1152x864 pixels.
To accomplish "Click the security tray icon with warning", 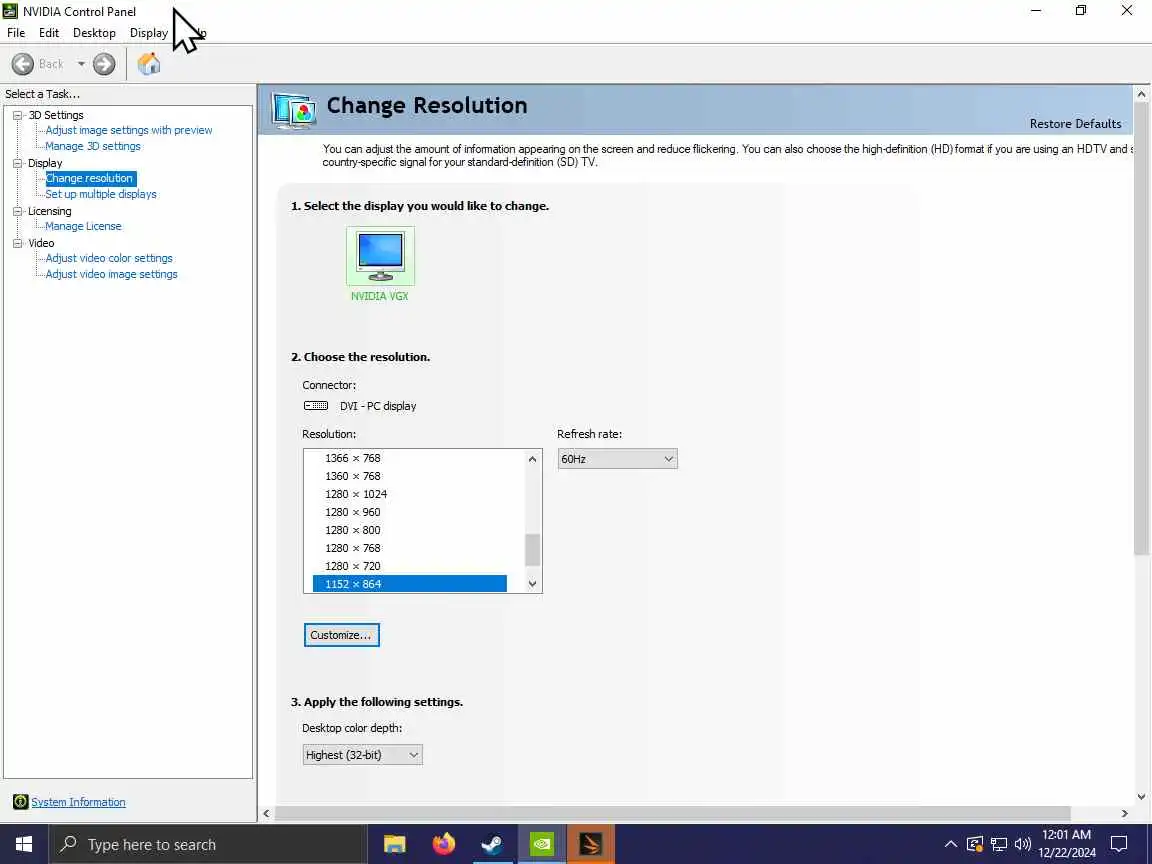I will pyautogui.click(x=975, y=844).
